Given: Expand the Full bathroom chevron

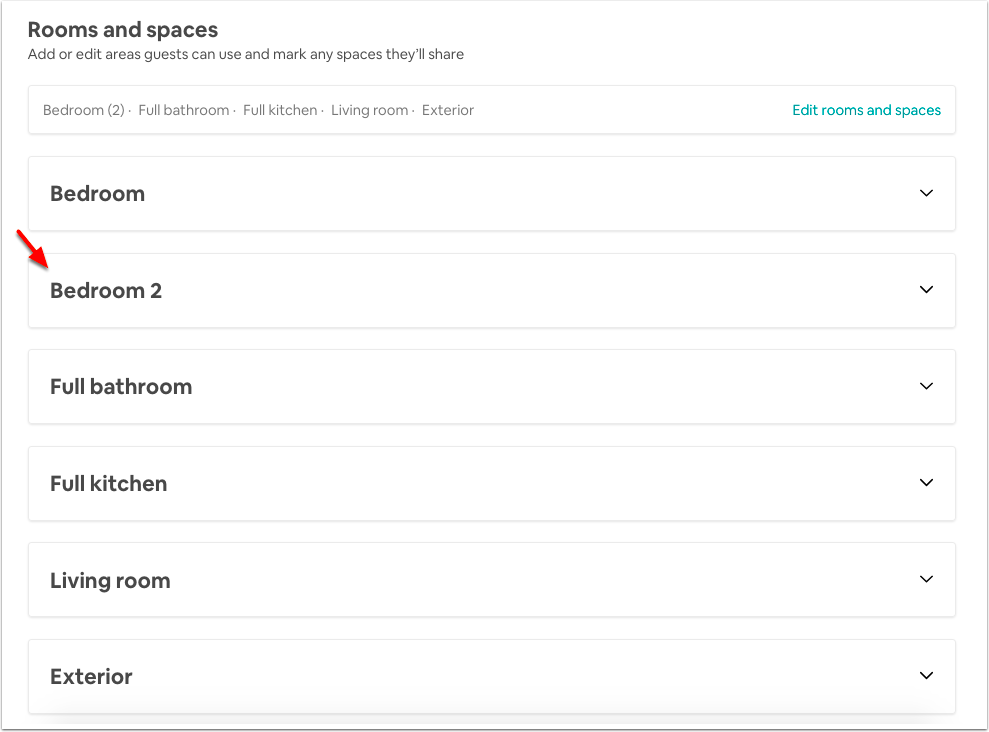Looking at the screenshot, I should click(x=926, y=386).
